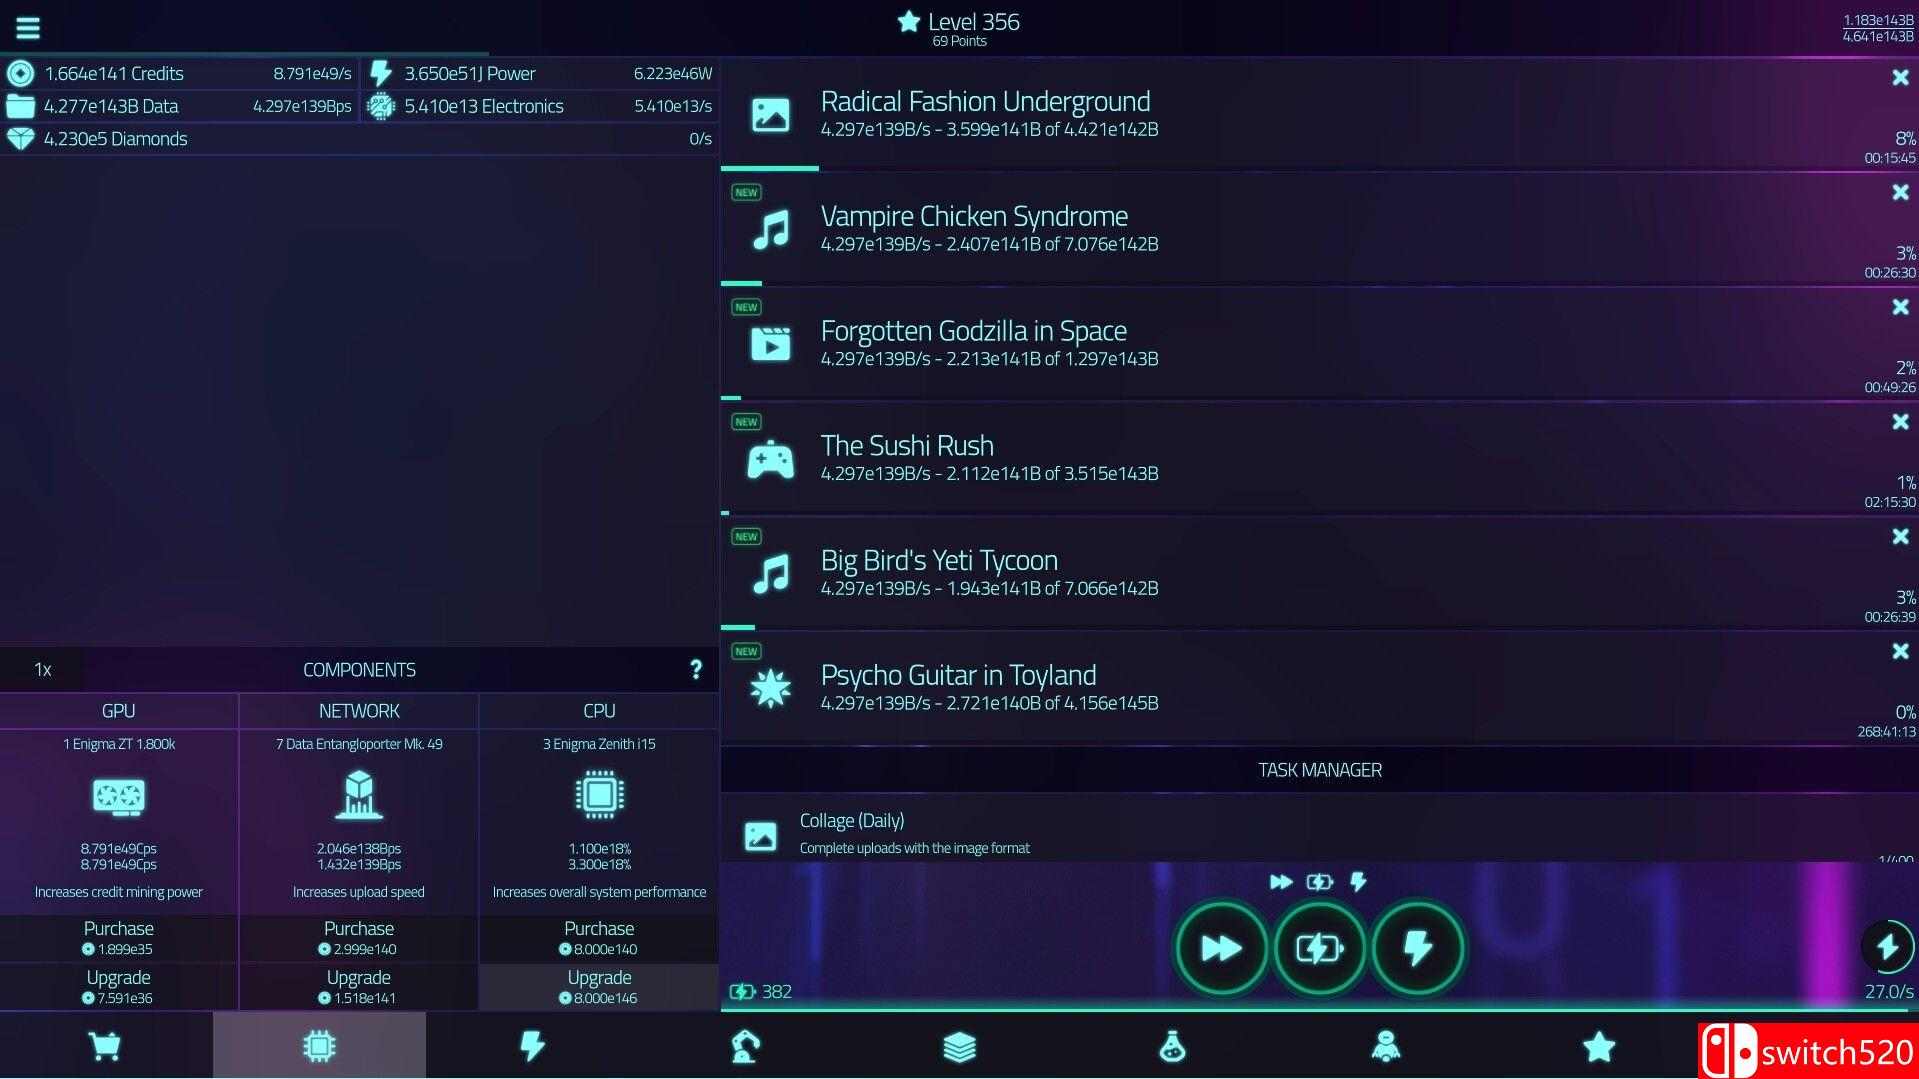The height and width of the screenshot is (1079, 1919).
Task: Open the star achievements tab
Action: (1598, 1046)
